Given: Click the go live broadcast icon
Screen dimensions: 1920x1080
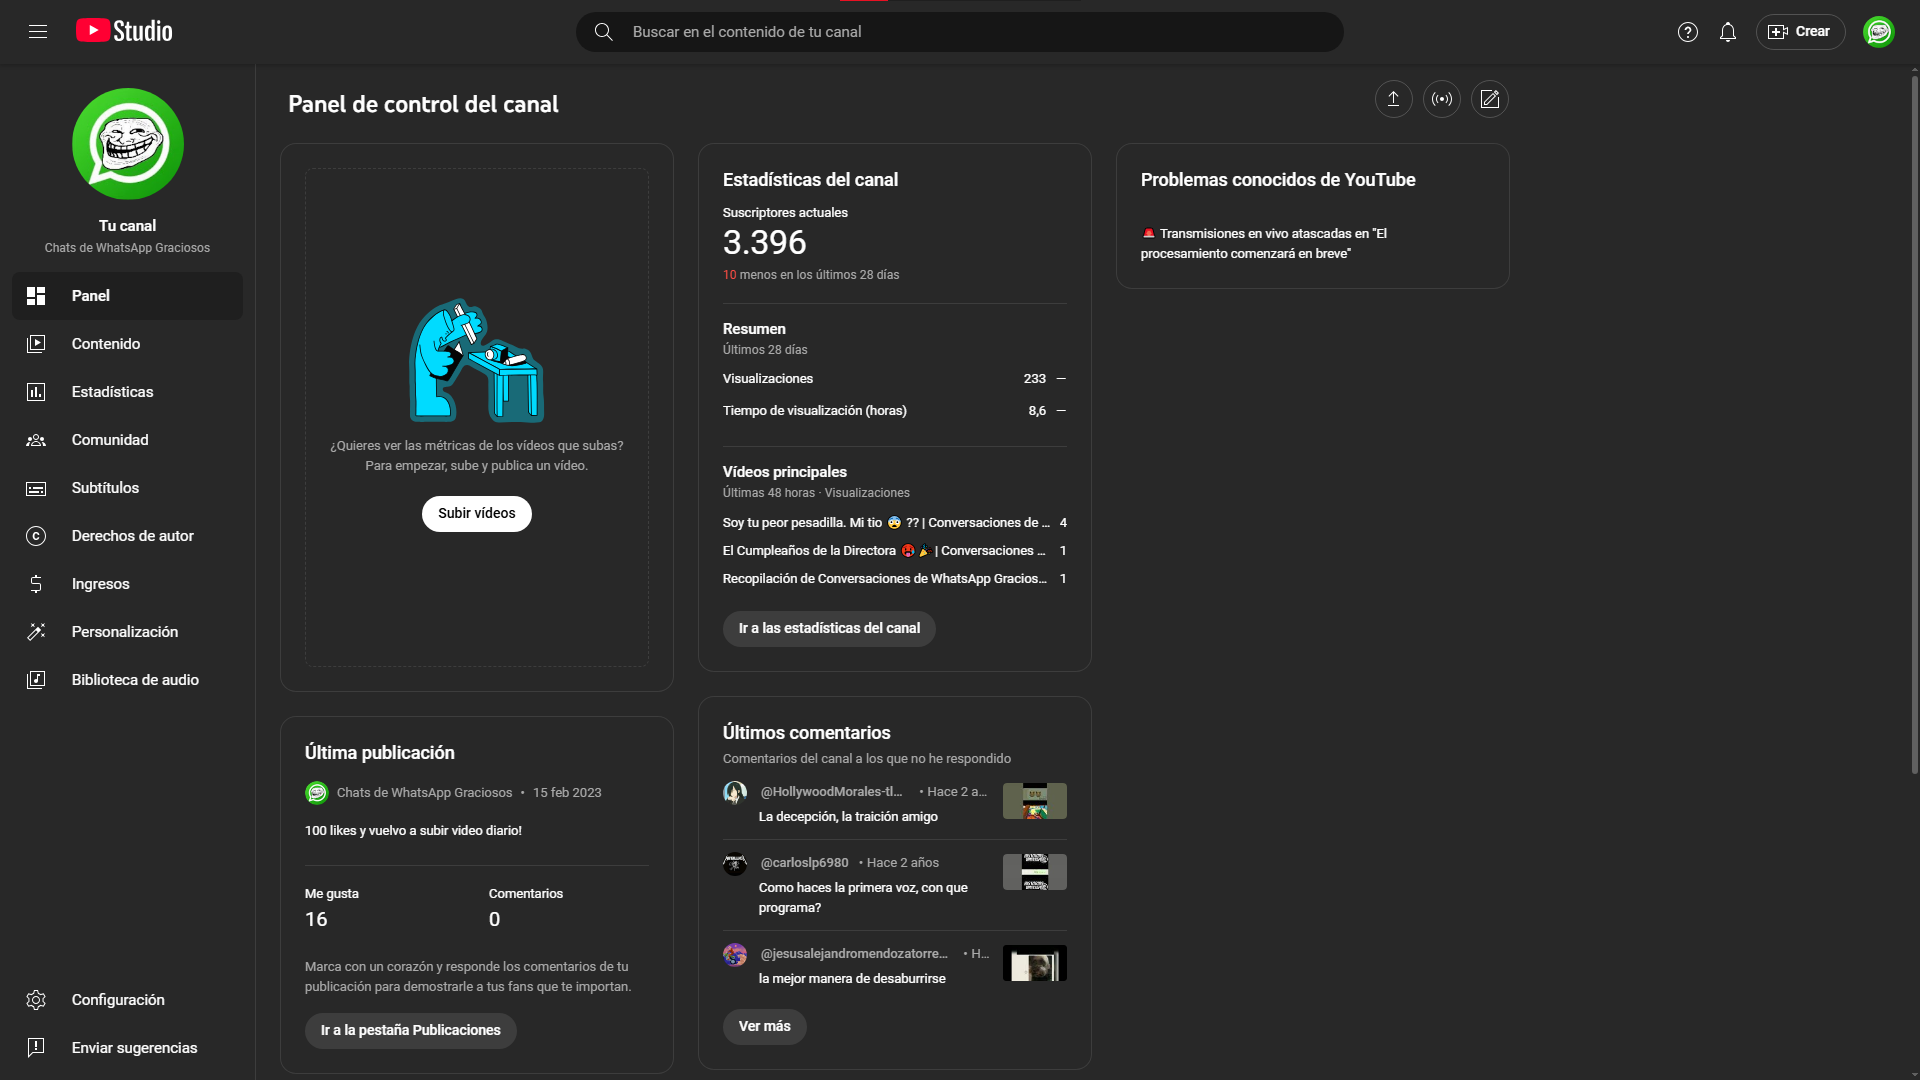Looking at the screenshot, I should (x=1441, y=99).
